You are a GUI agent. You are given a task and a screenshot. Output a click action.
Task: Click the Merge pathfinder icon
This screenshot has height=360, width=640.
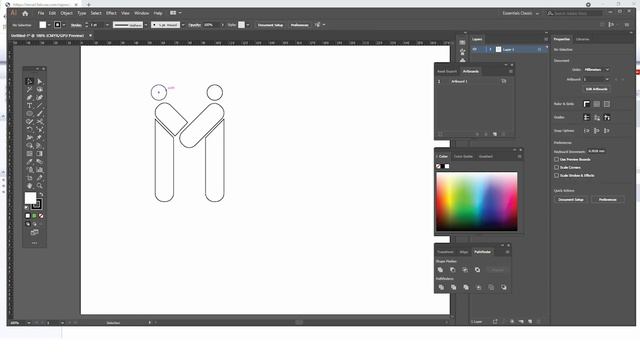[x=466, y=287]
